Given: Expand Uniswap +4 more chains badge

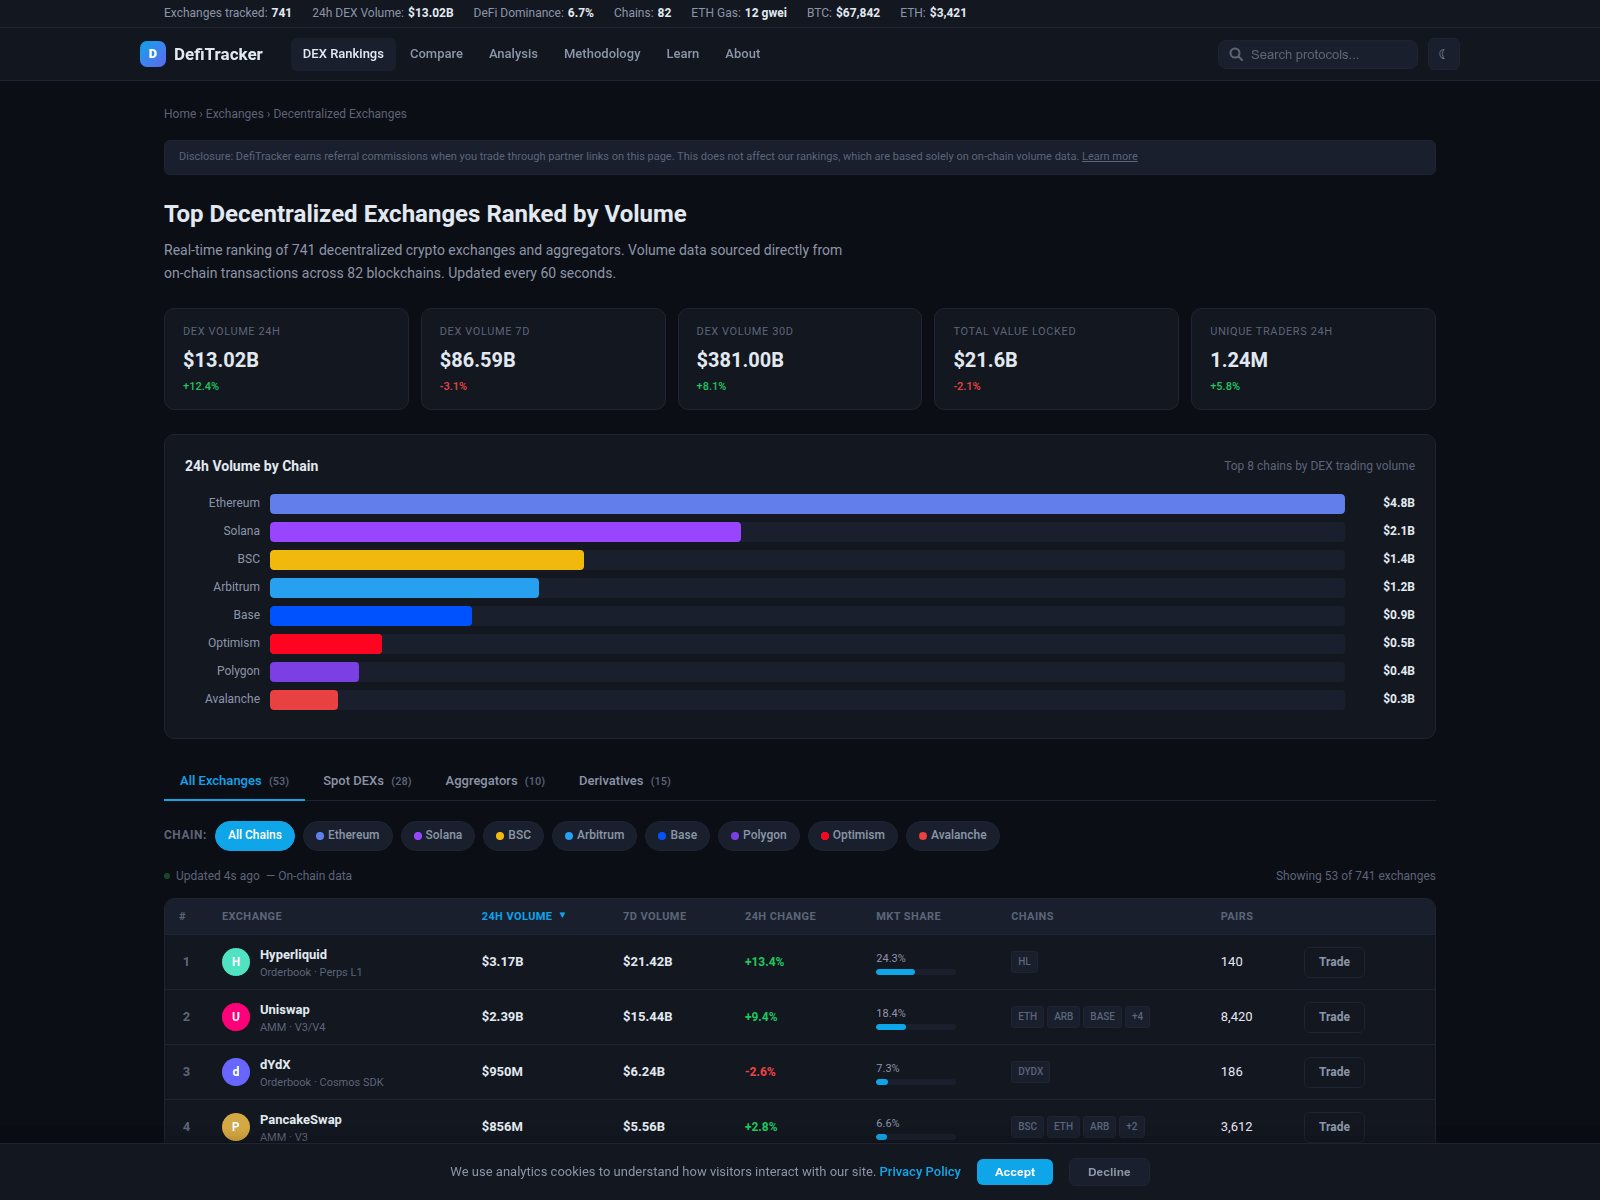Looking at the screenshot, I should (1137, 1017).
